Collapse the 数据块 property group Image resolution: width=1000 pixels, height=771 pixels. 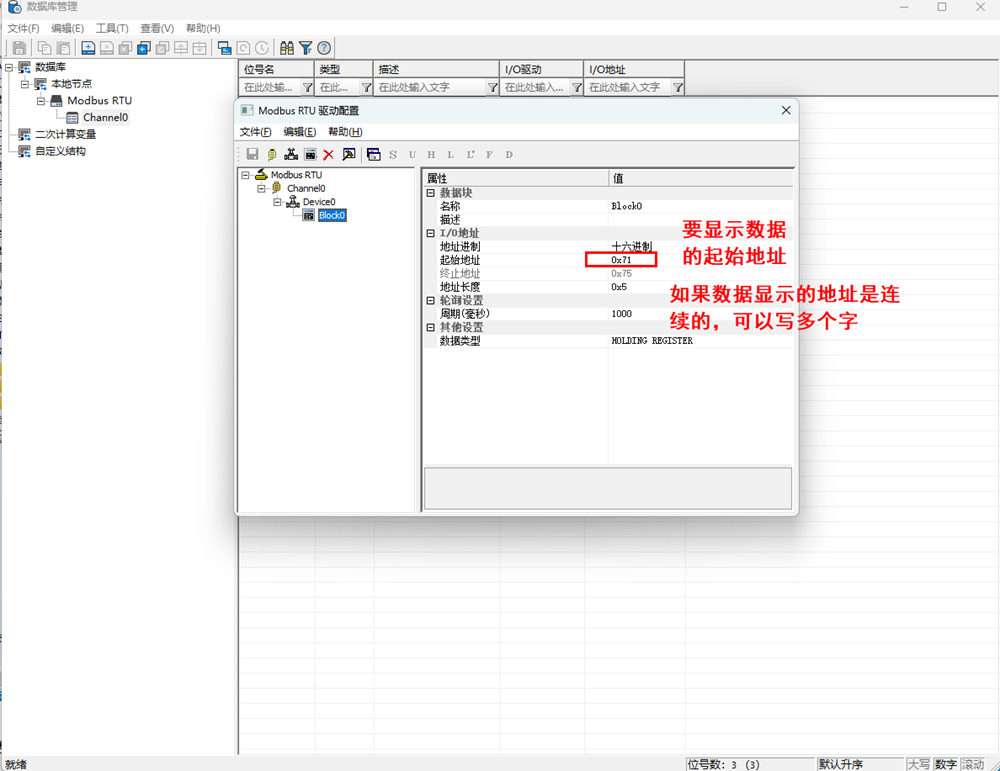[430, 193]
